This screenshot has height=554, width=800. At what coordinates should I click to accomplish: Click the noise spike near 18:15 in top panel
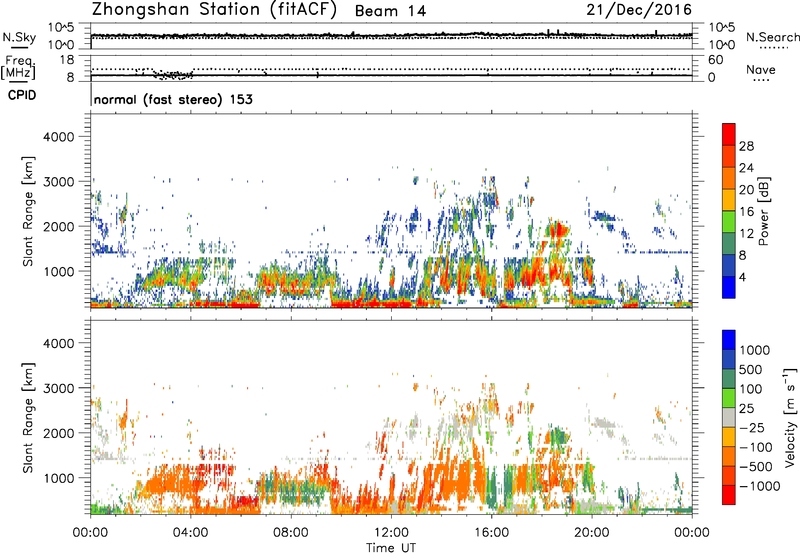tap(548, 32)
